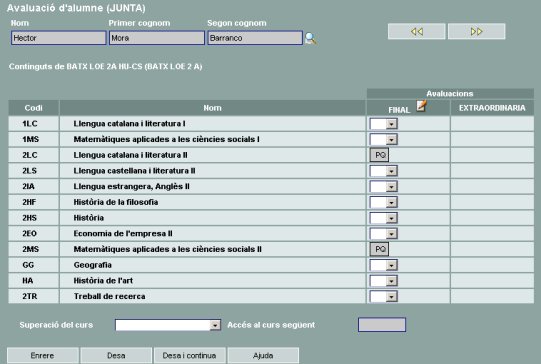541x364 pixels.
Task: Click code cell 2TR
Action: (x=33, y=296)
